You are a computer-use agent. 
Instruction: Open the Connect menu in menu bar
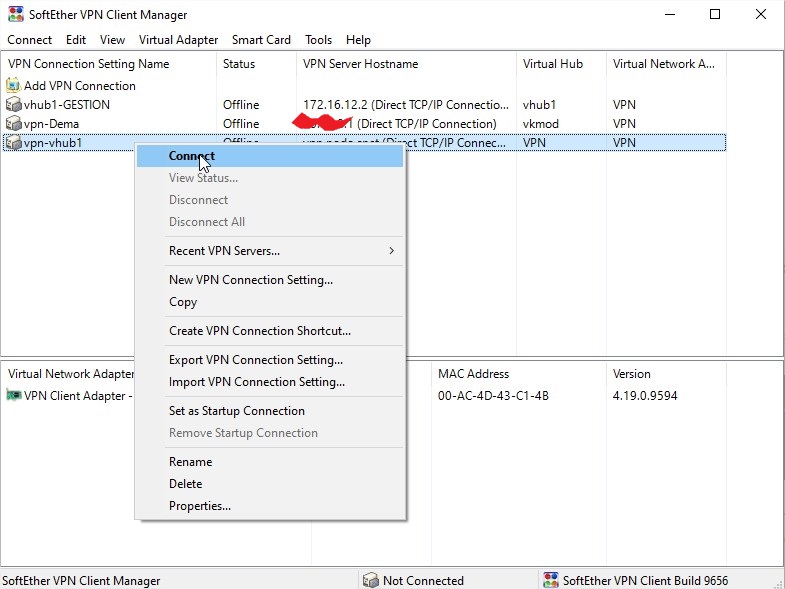pyautogui.click(x=30, y=40)
